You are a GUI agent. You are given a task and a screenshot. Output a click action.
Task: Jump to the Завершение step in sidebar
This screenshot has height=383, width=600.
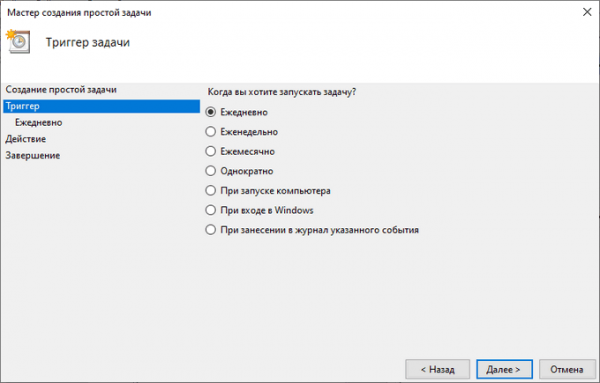[33, 155]
